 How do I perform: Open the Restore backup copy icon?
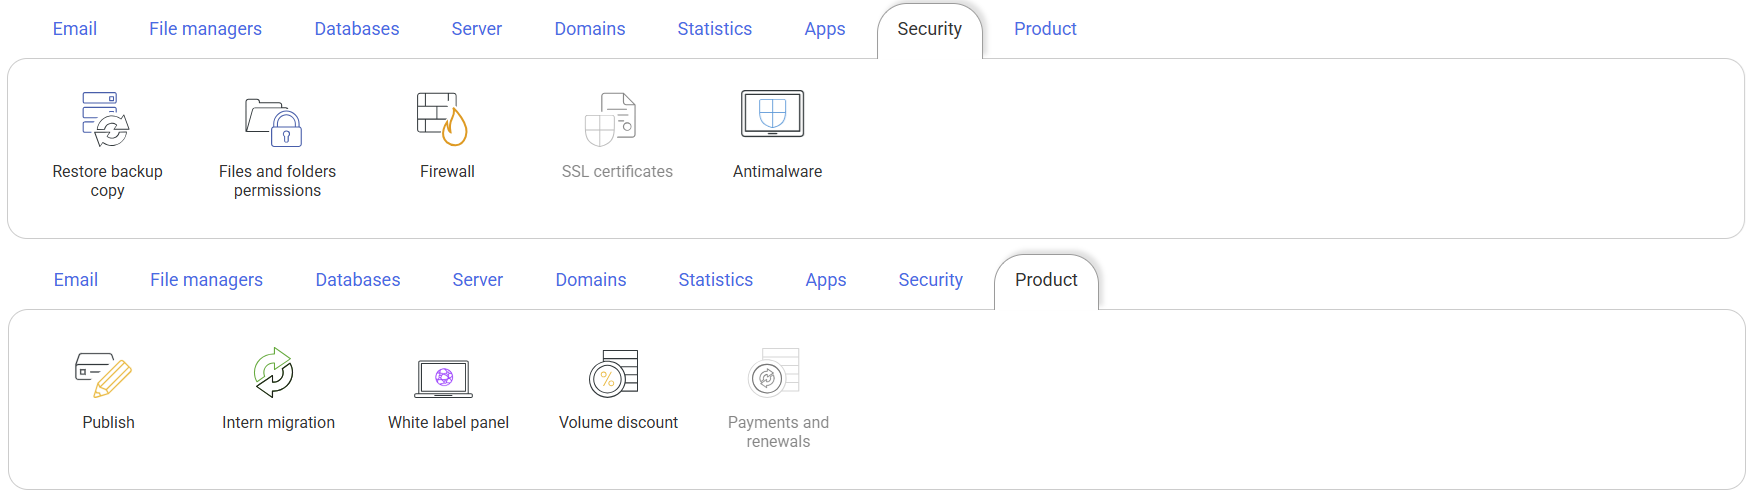coord(106,120)
